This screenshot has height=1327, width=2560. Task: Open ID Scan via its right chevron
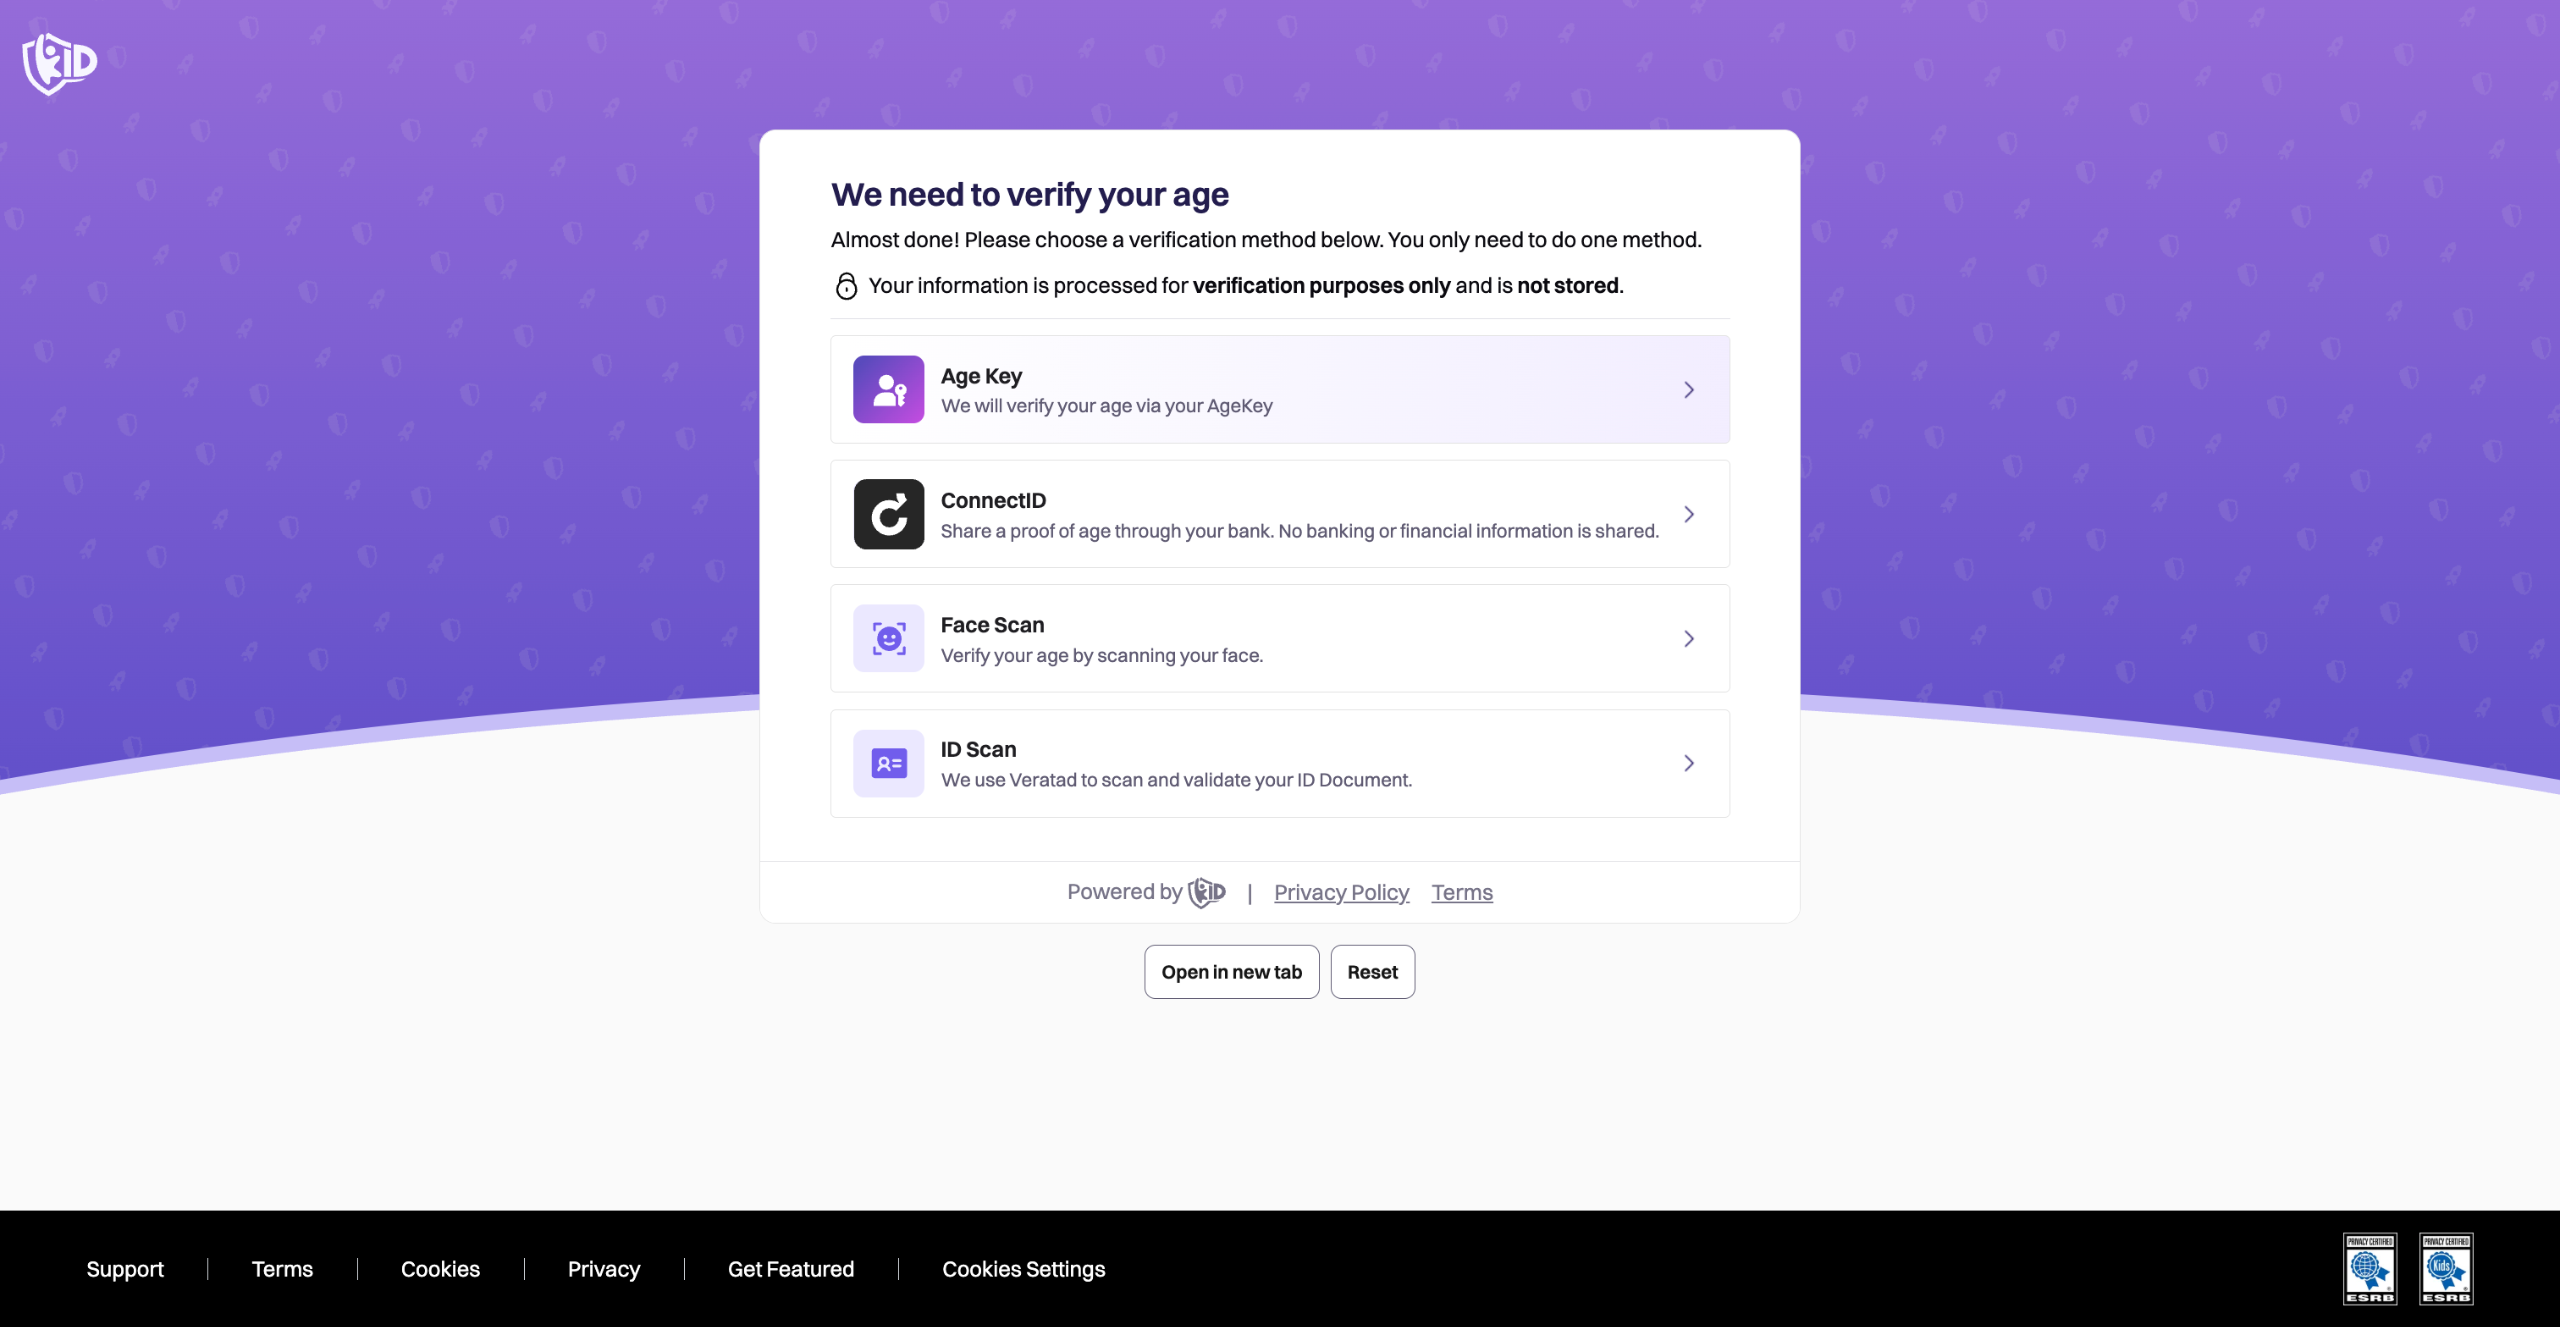click(1688, 763)
